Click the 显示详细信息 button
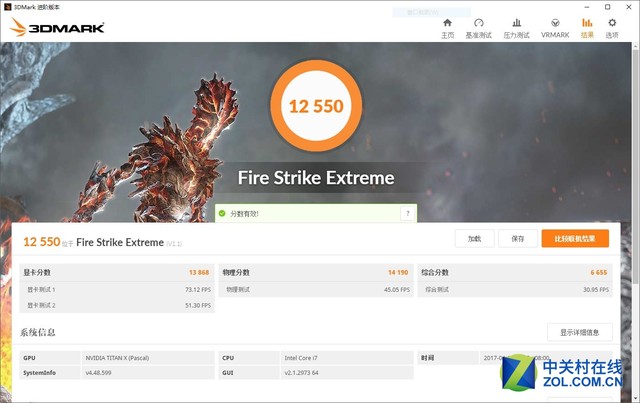 580,332
